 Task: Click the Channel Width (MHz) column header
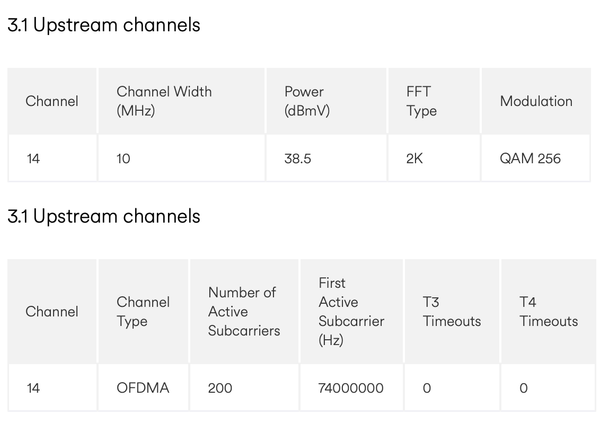[164, 101]
